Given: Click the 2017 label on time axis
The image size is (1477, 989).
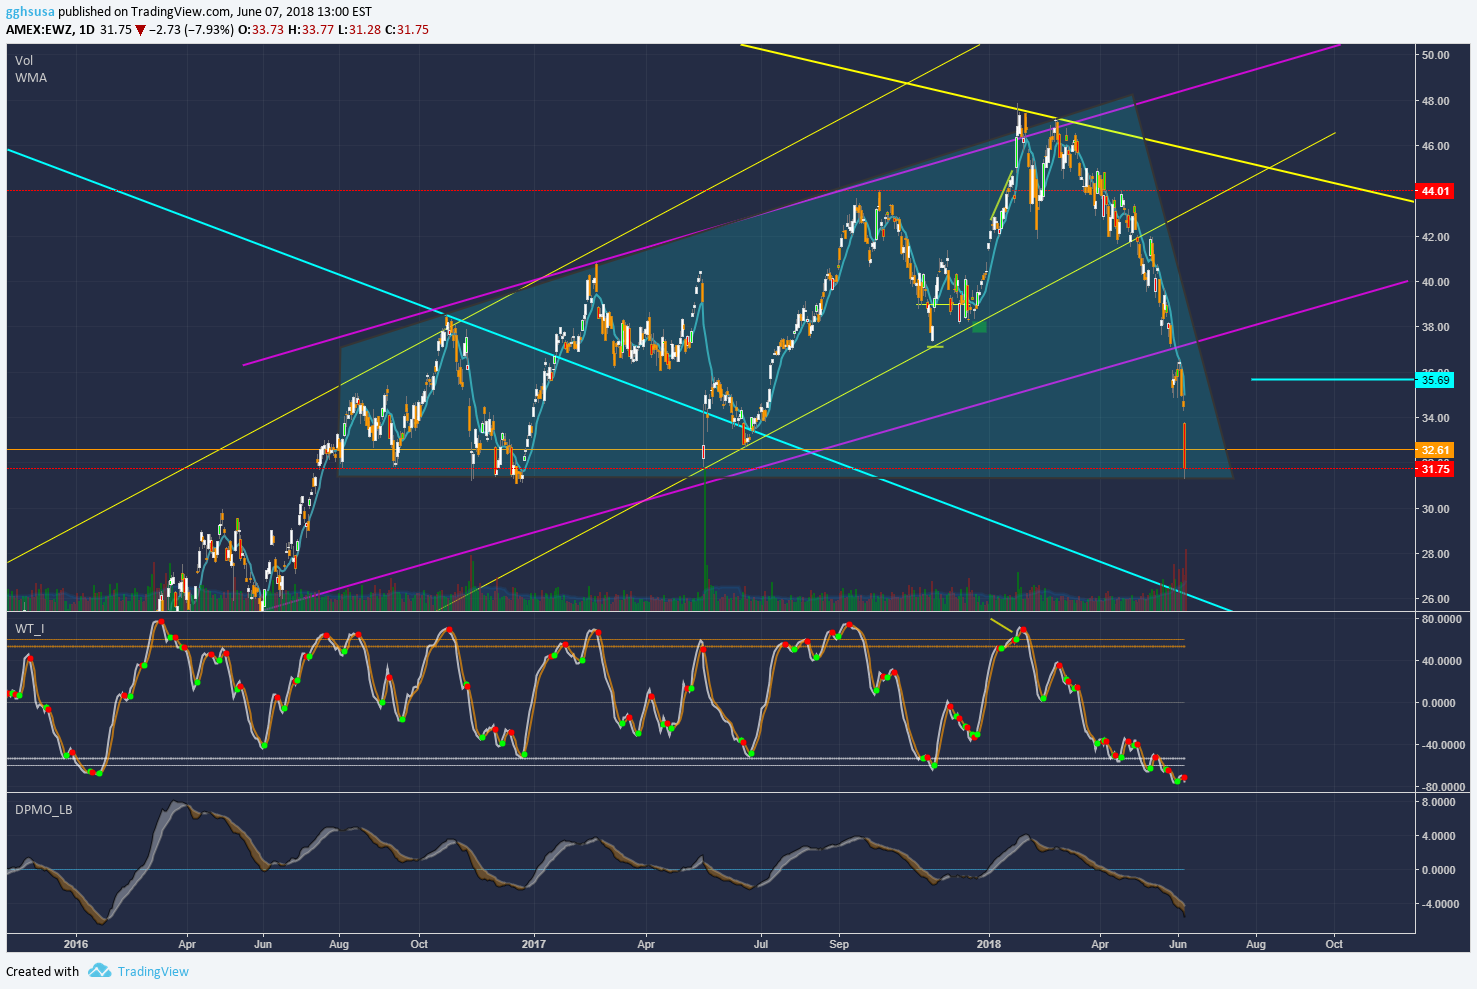Looking at the screenshot, I should coord(534,944).
